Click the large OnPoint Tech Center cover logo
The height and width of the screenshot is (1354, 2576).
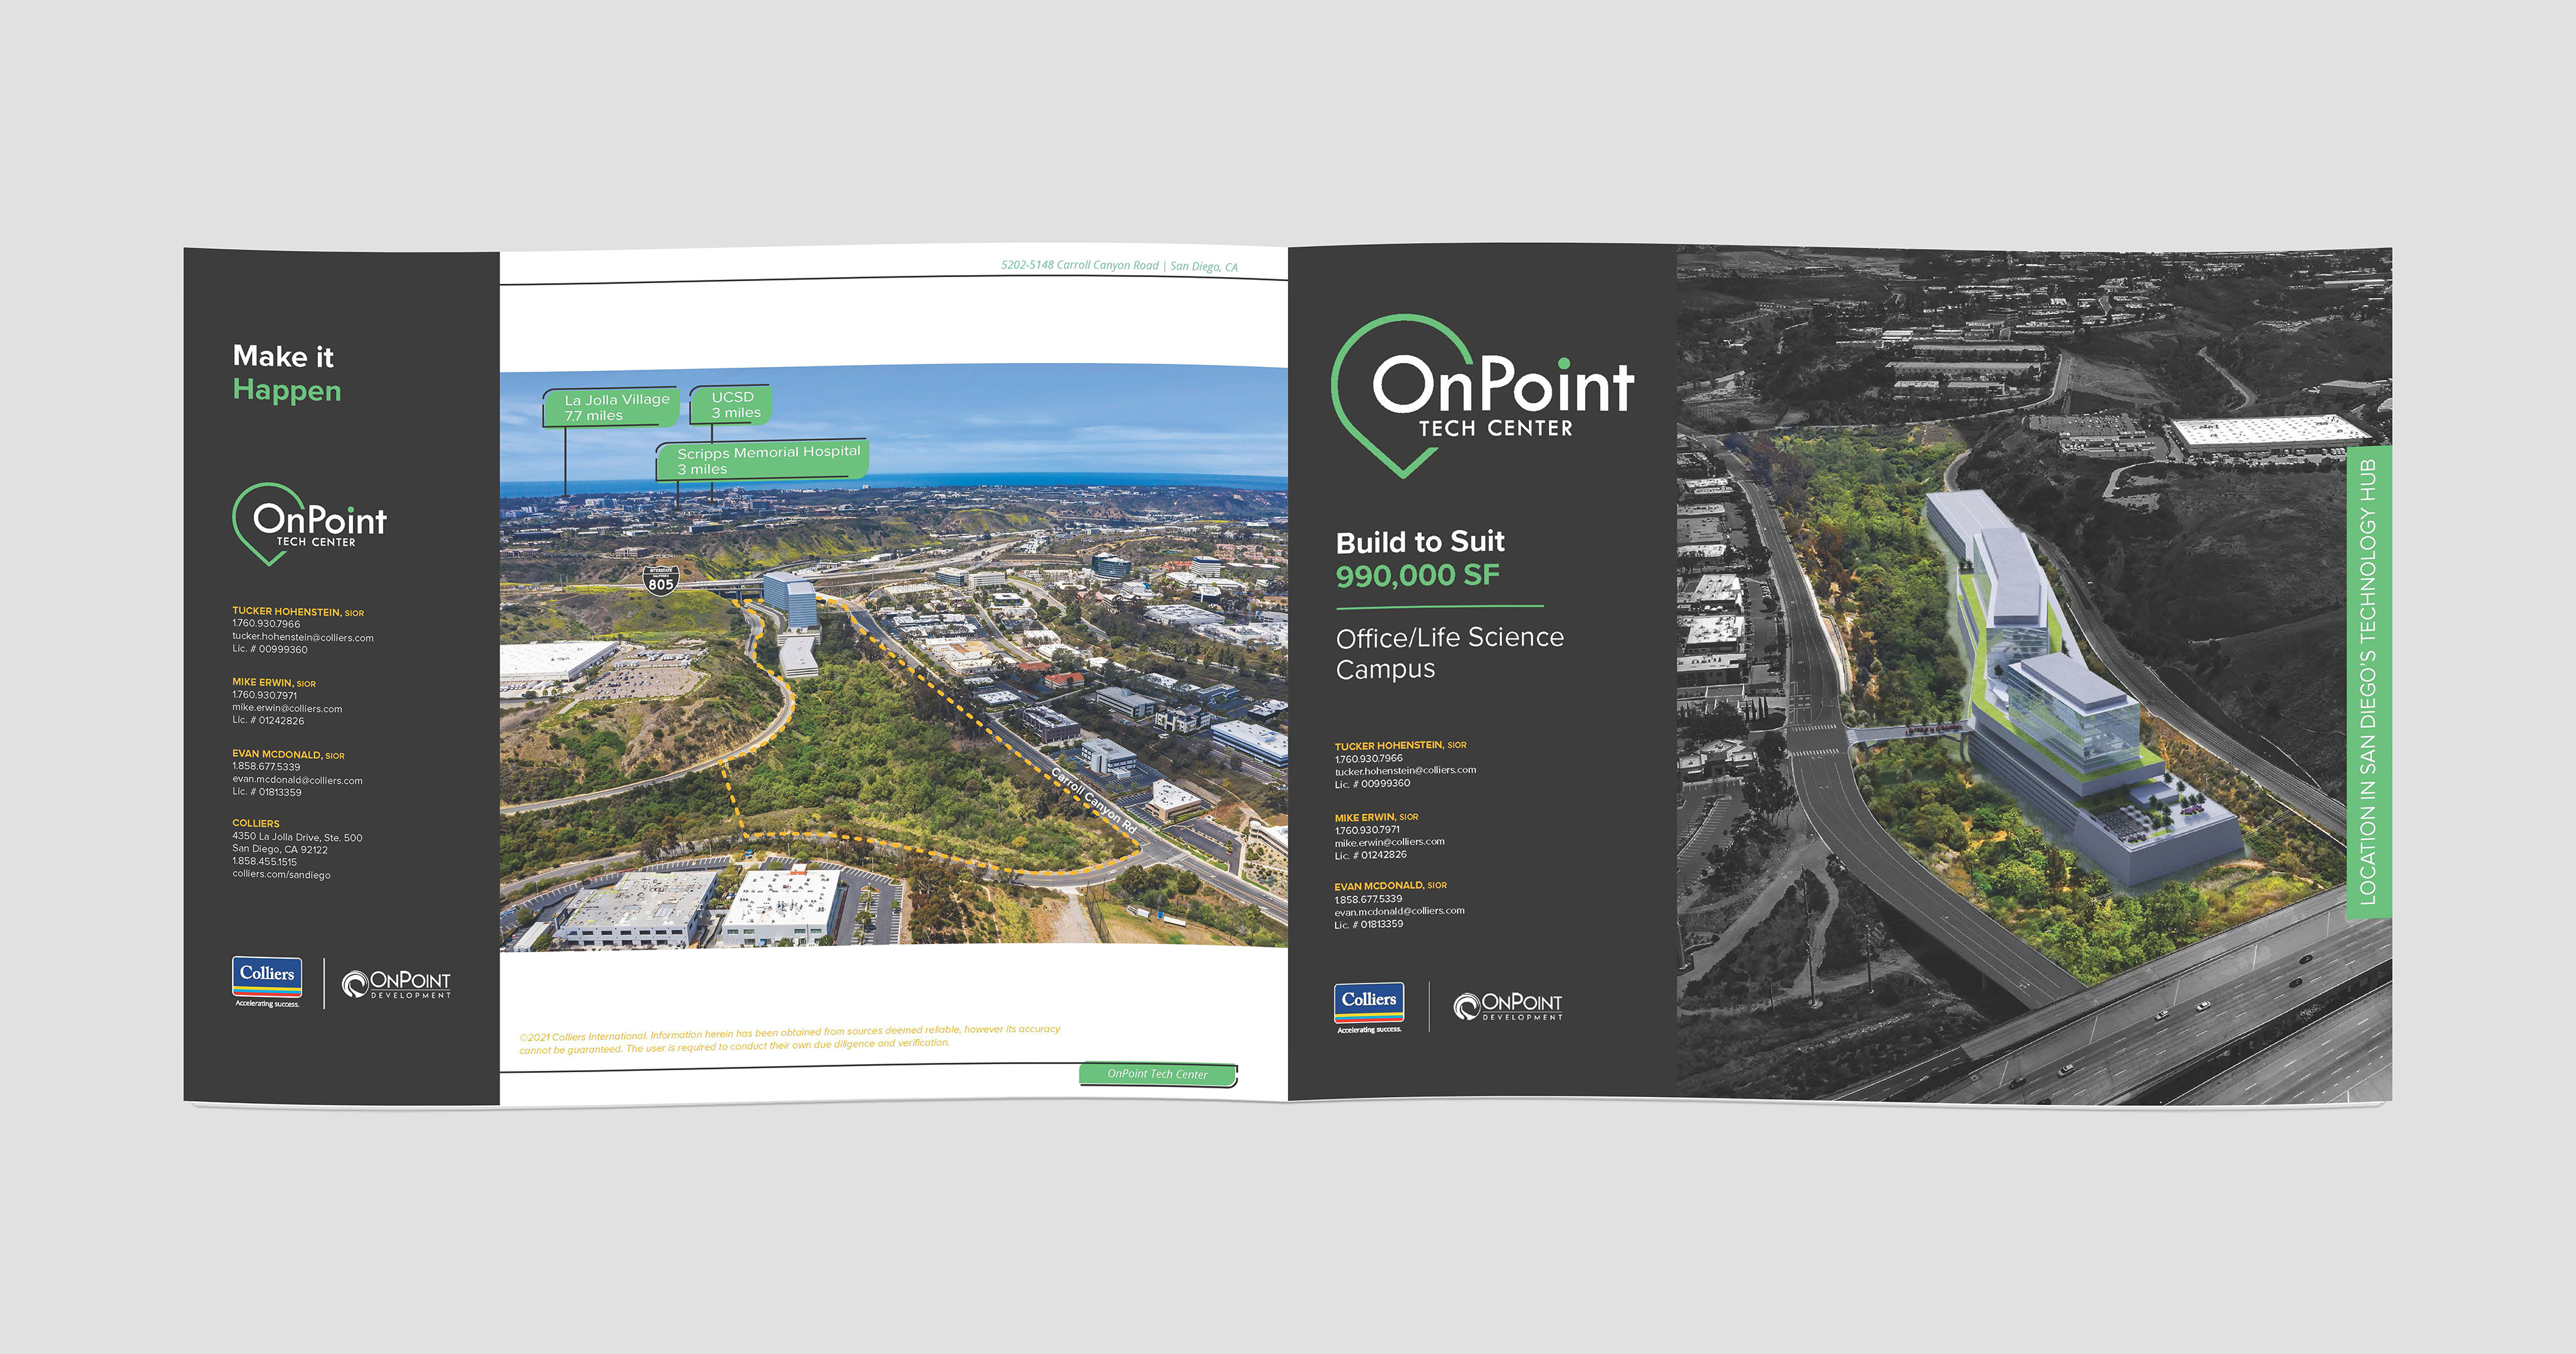[x=1483, y=396]
